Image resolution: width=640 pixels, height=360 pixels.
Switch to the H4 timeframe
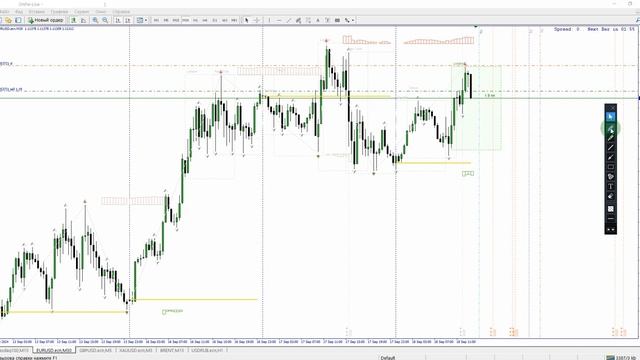[x=205, y=20]
